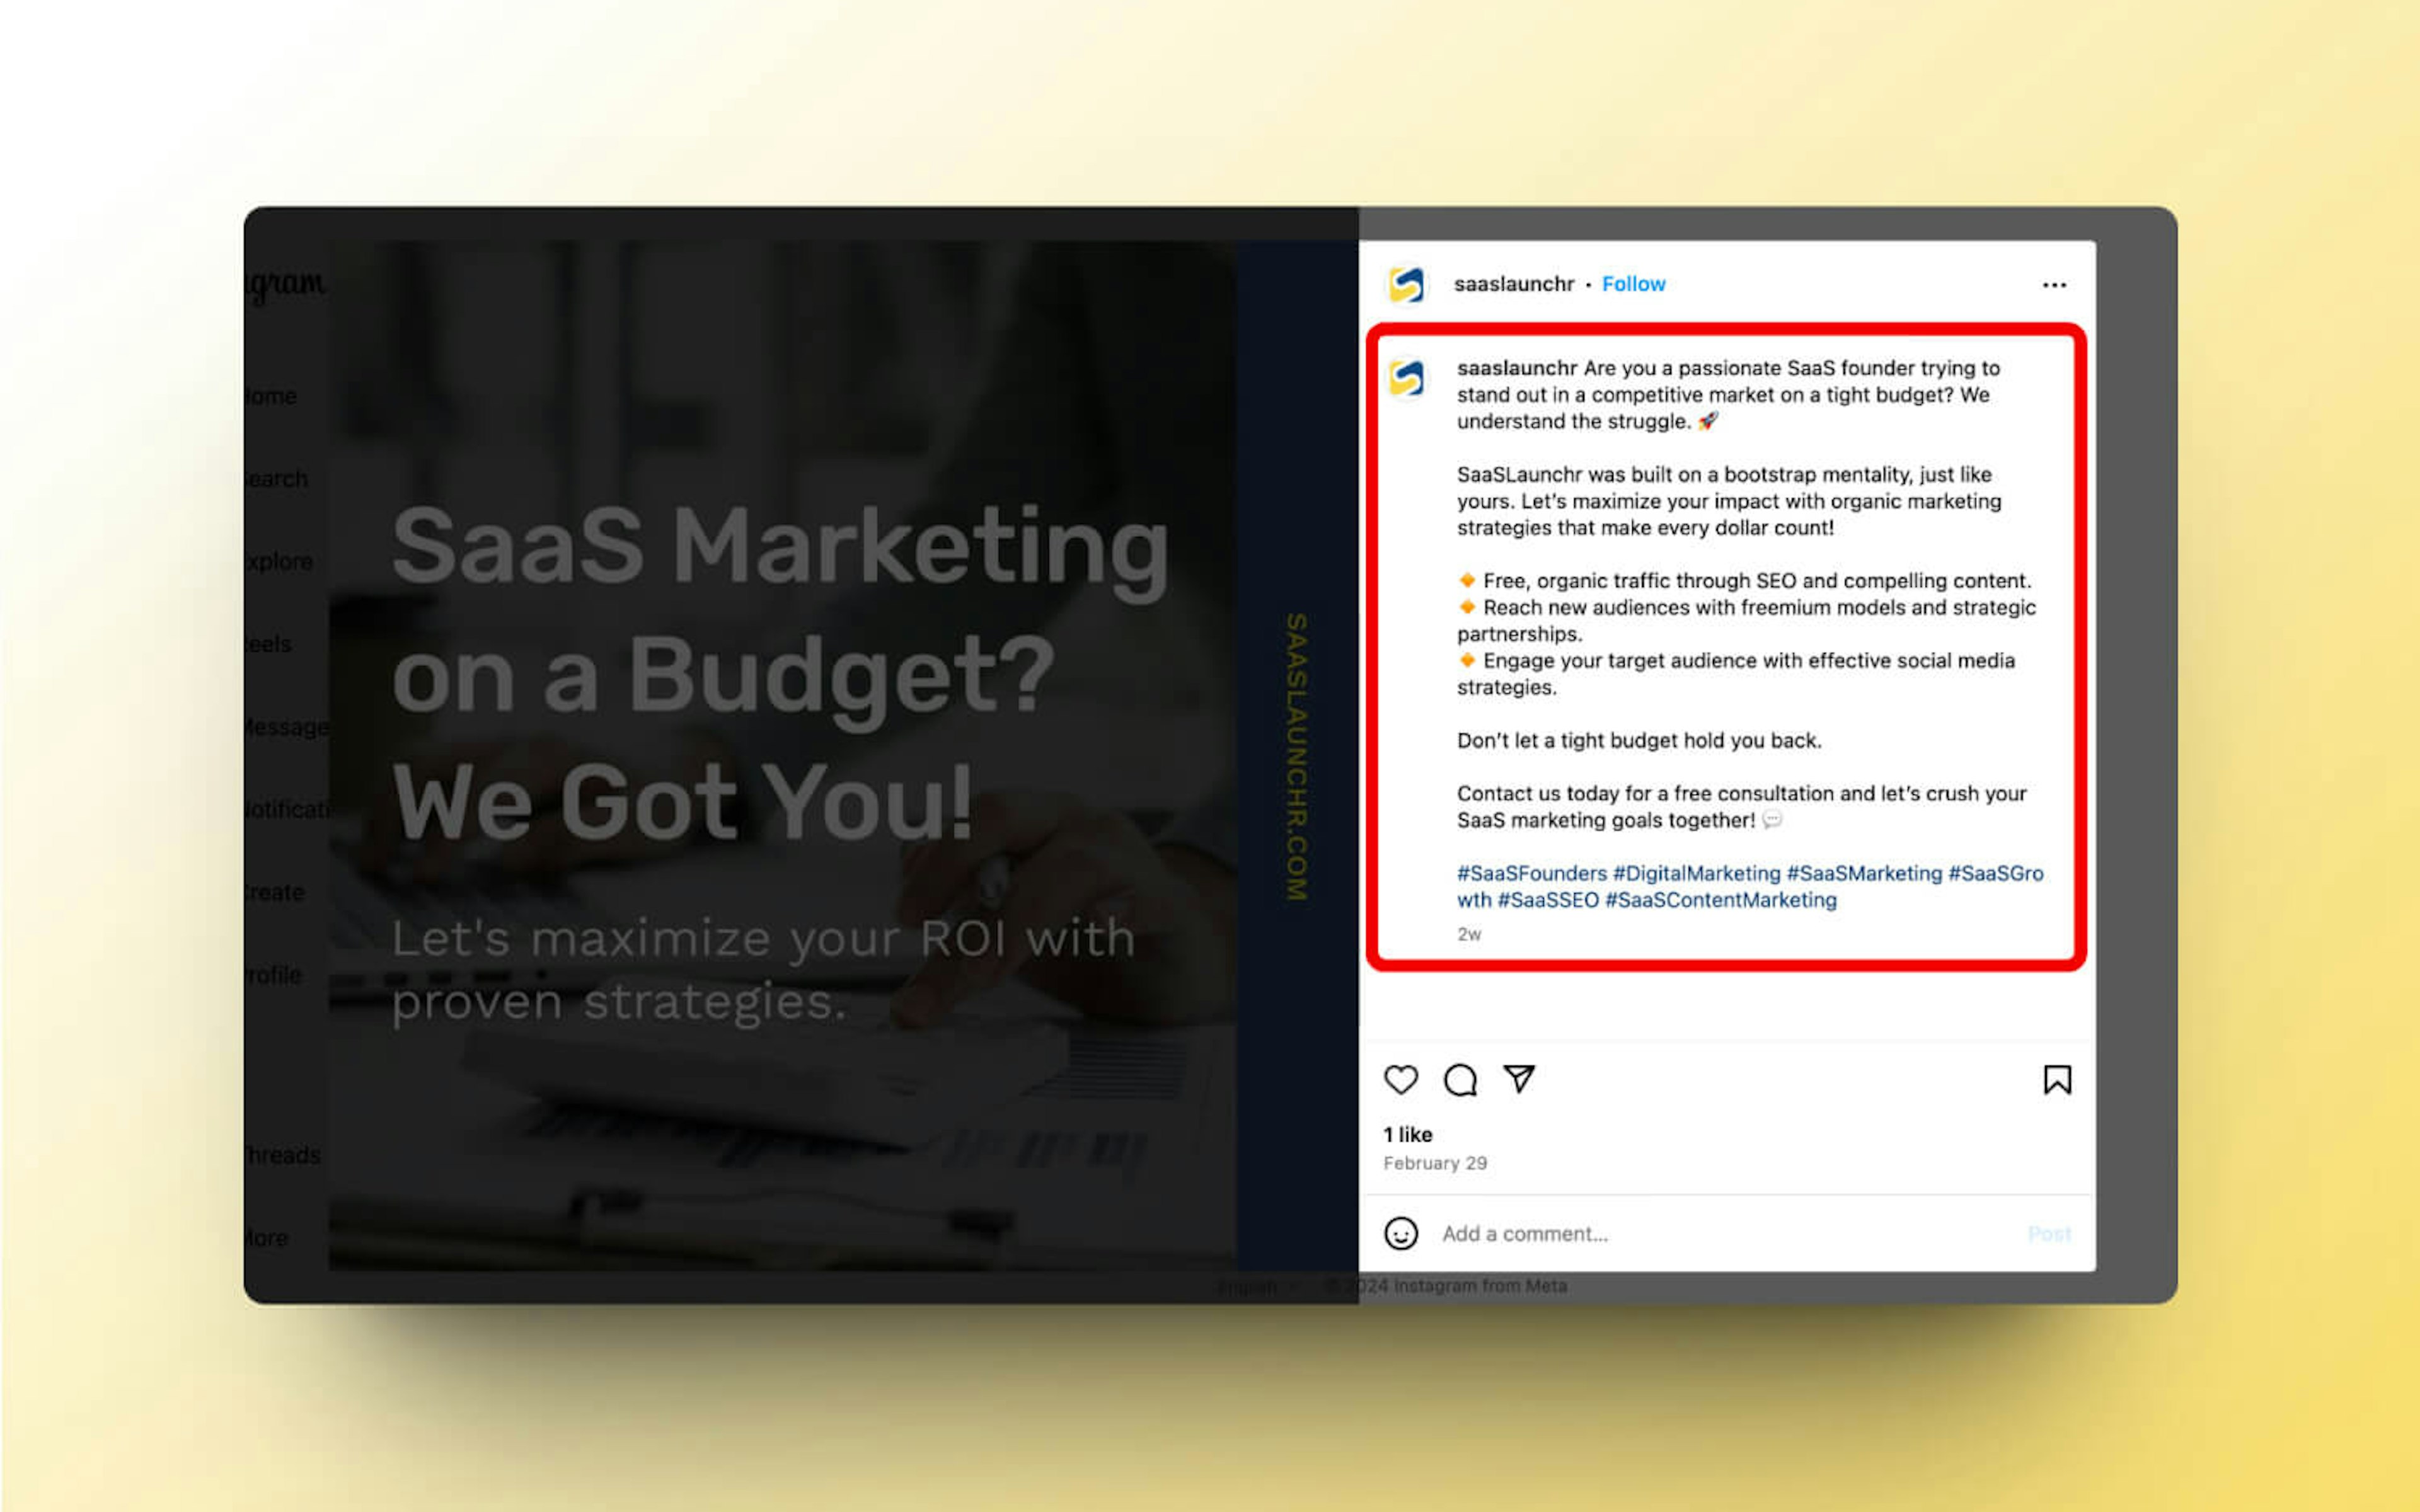The image size is (2420, 1512).
Task: Click the Follow link next to saaslaunchr
Action: pos(1634,284)
